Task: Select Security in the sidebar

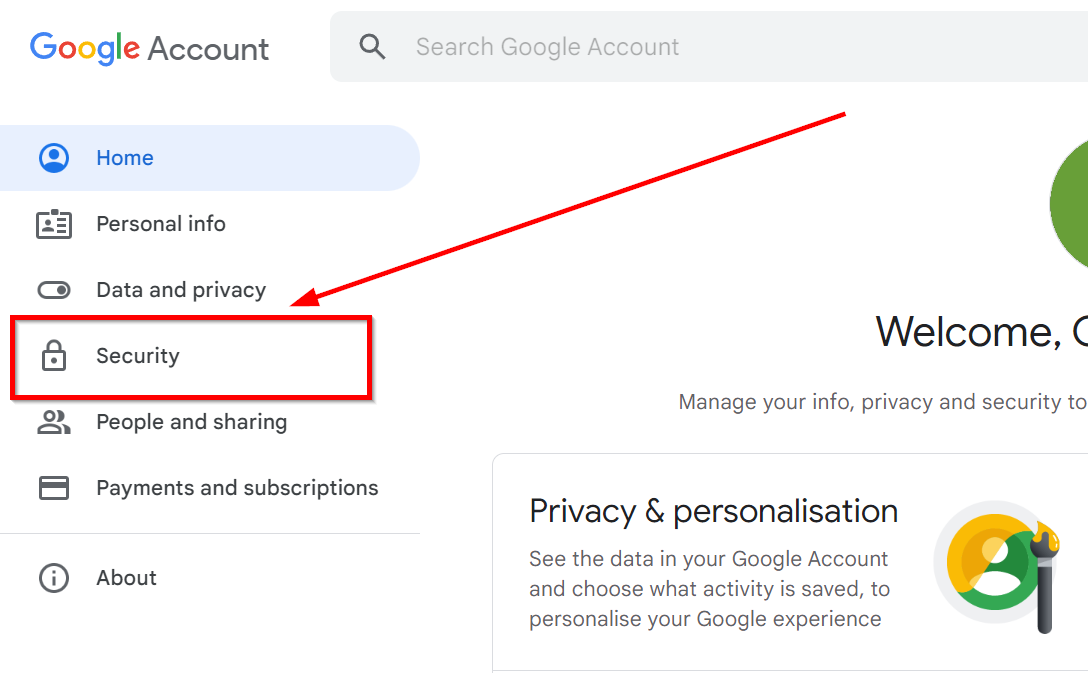Action: coord(138,356)
